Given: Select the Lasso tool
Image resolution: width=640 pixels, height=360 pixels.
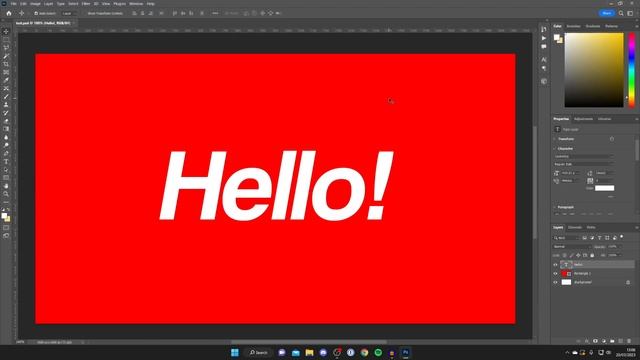Looking at the screenshot, I should point(6,48).
